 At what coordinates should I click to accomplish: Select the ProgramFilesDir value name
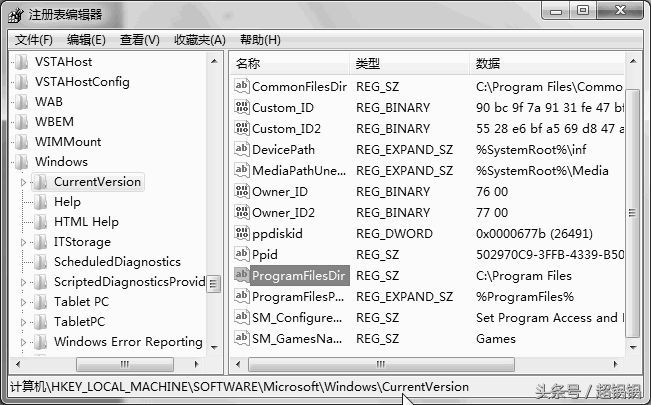click(x=299, y=276)
